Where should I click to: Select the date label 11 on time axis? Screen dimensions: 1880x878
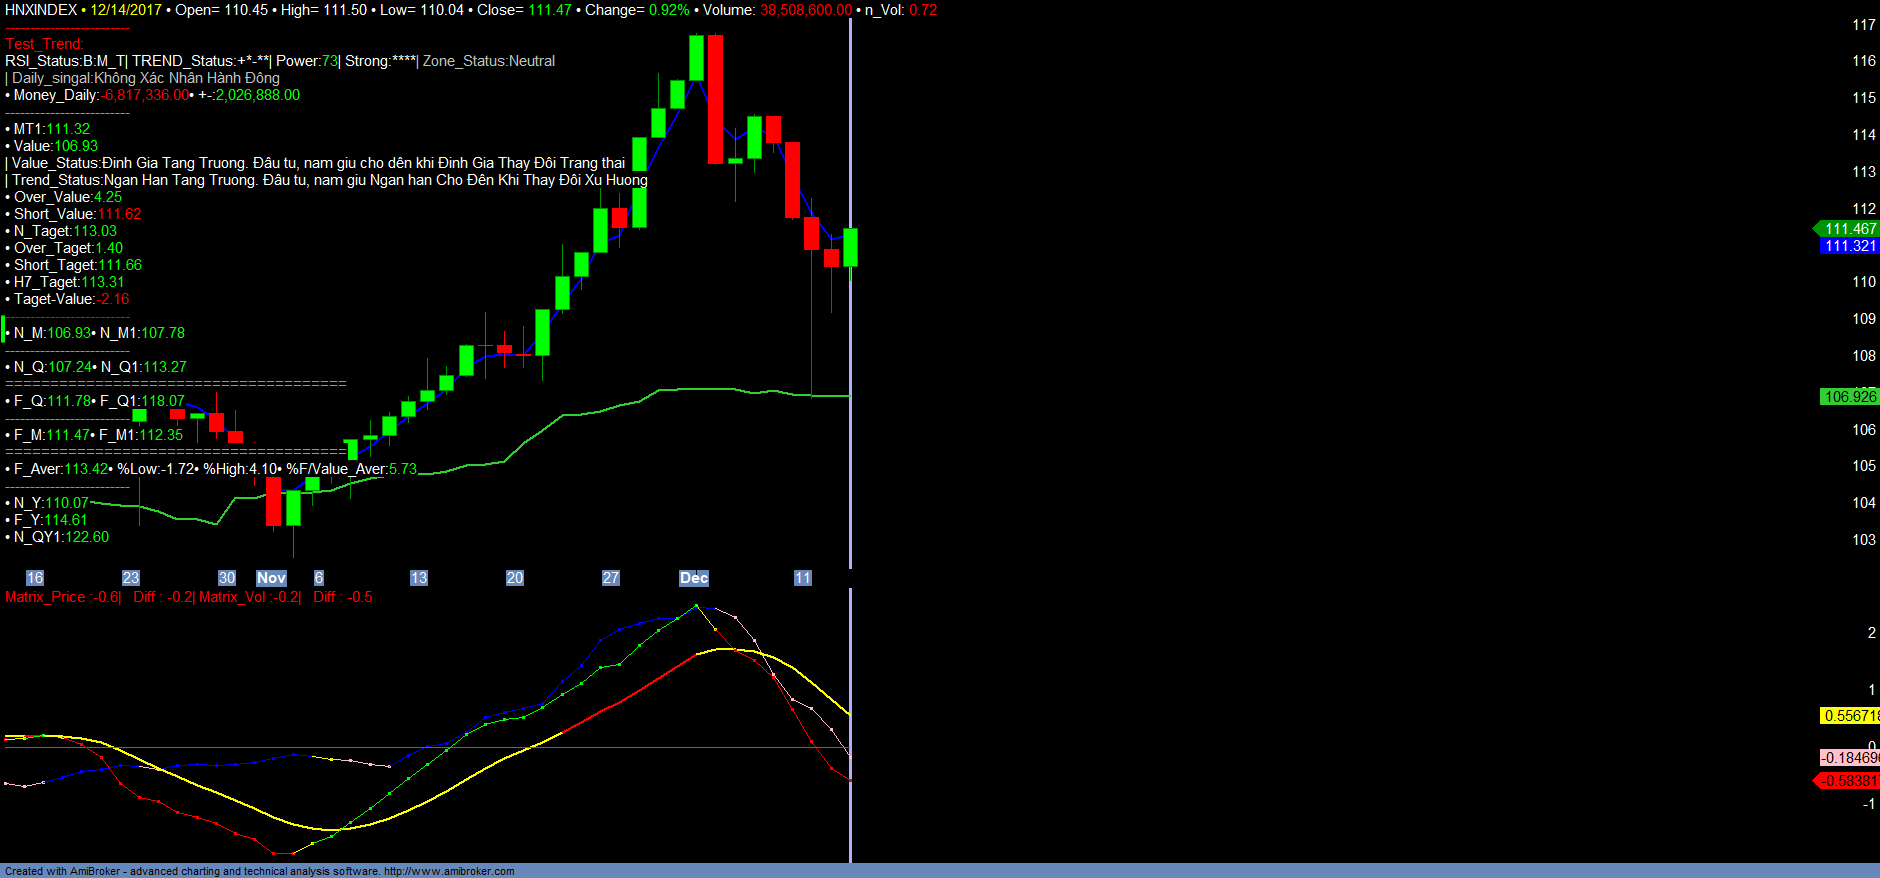[x=803, y=578]
